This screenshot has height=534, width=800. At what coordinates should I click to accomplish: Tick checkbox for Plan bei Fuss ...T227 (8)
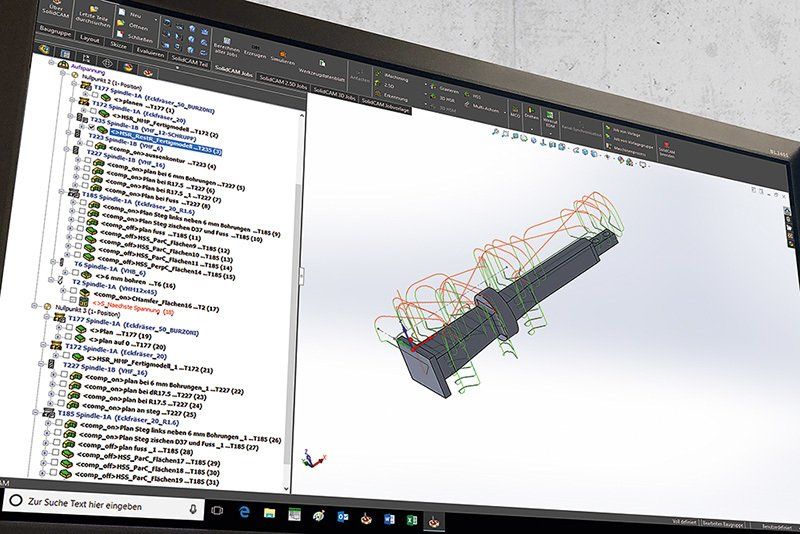85,185
